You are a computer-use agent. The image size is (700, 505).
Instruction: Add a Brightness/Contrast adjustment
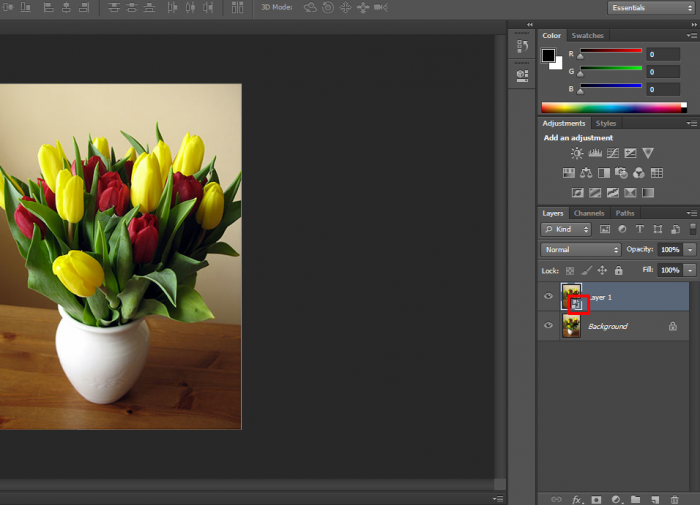pyautogui.click(x=577, y=153)
